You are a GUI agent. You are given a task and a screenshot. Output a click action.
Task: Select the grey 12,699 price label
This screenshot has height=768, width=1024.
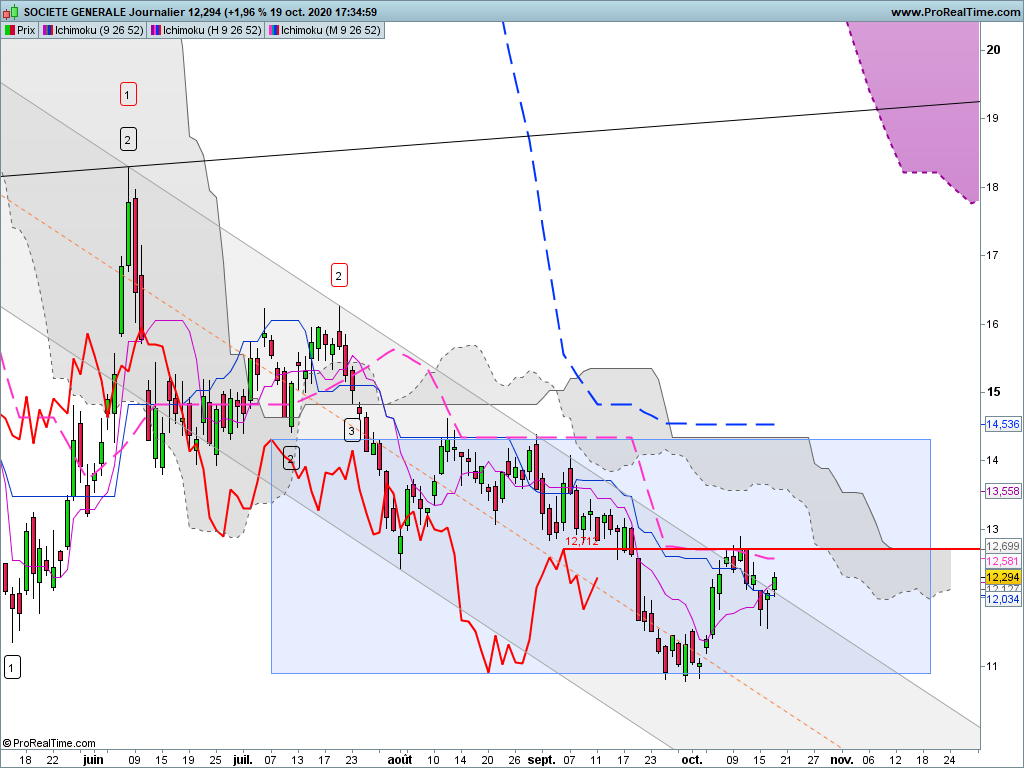1002,547
